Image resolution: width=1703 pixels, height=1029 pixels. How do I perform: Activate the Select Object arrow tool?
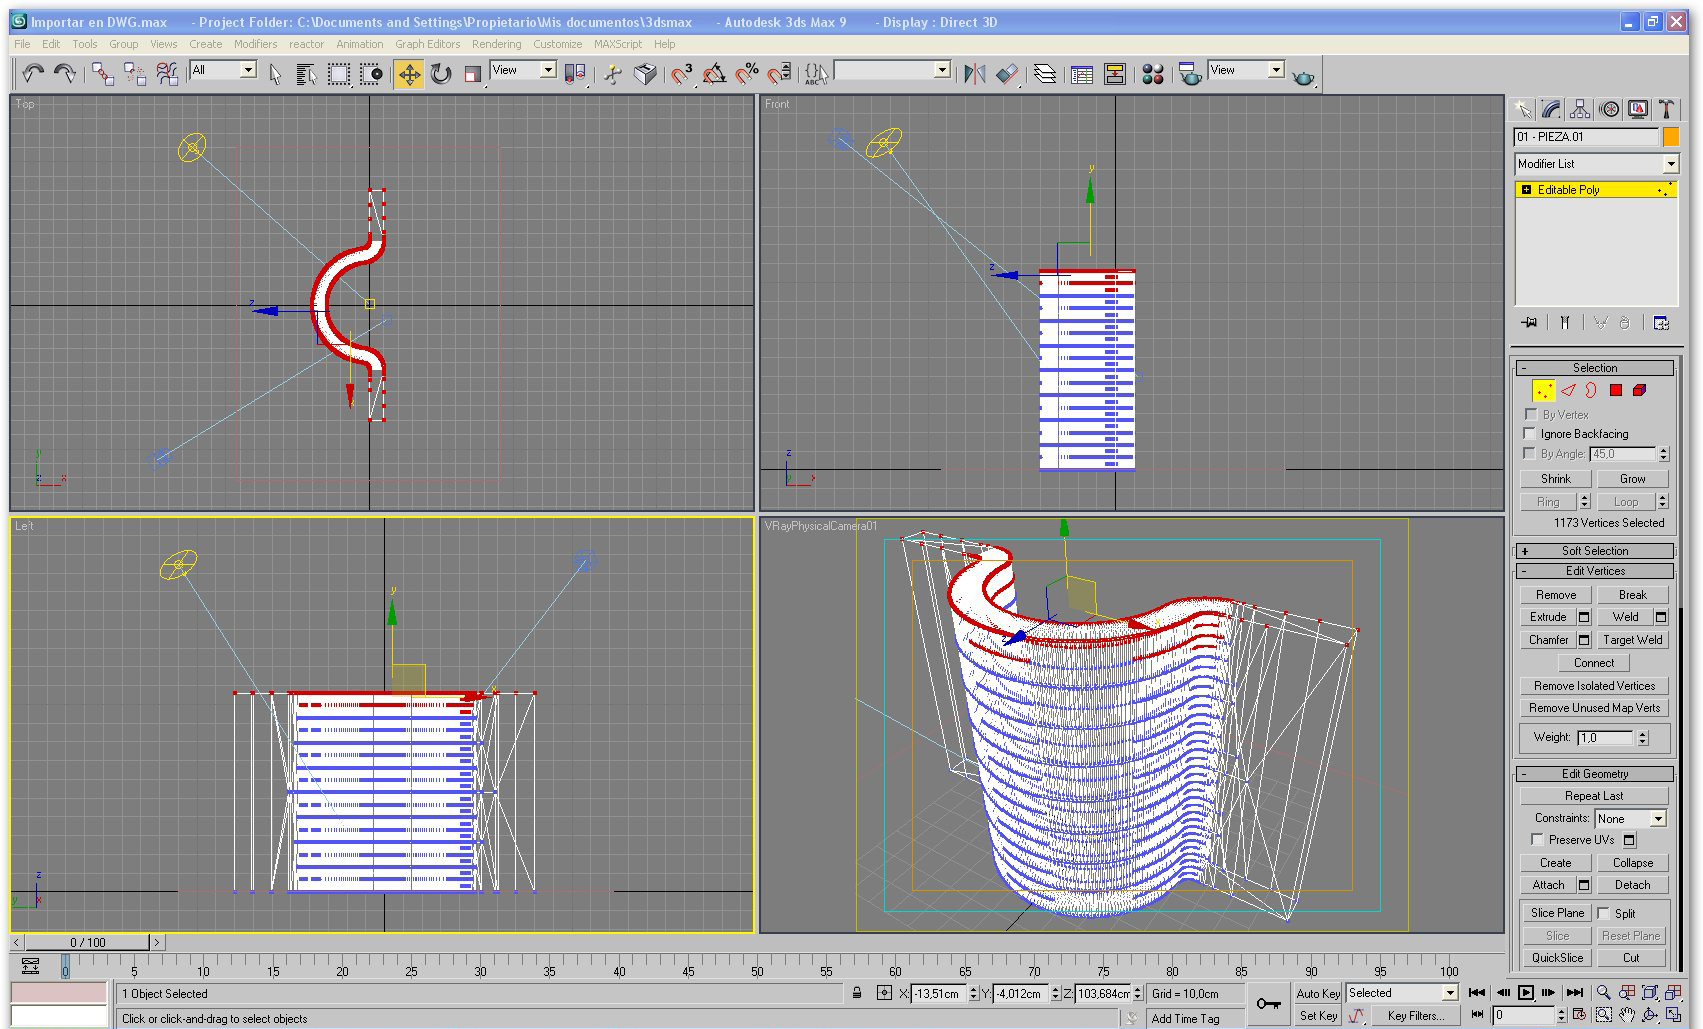pyautogui.click(x=276, y=74)
